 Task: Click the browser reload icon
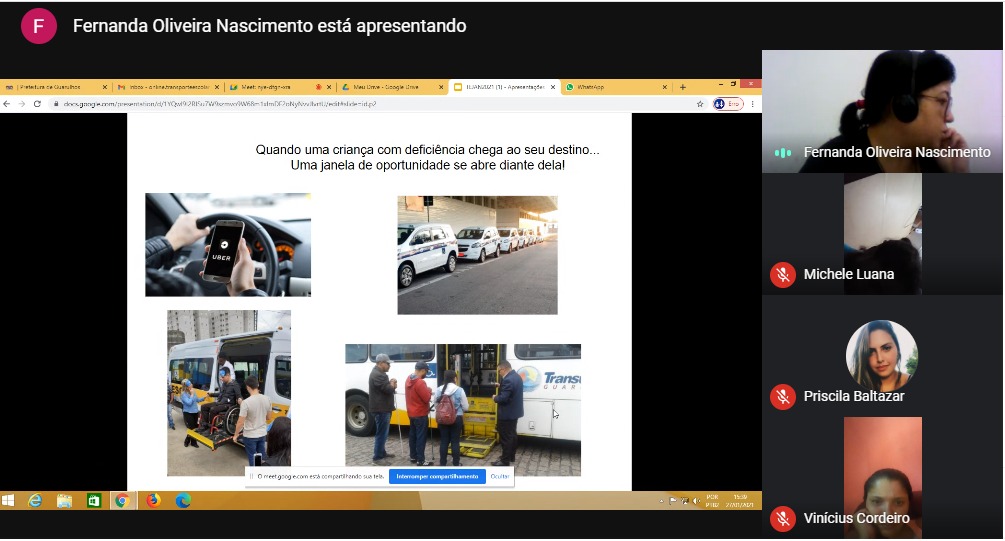[37, 104]
